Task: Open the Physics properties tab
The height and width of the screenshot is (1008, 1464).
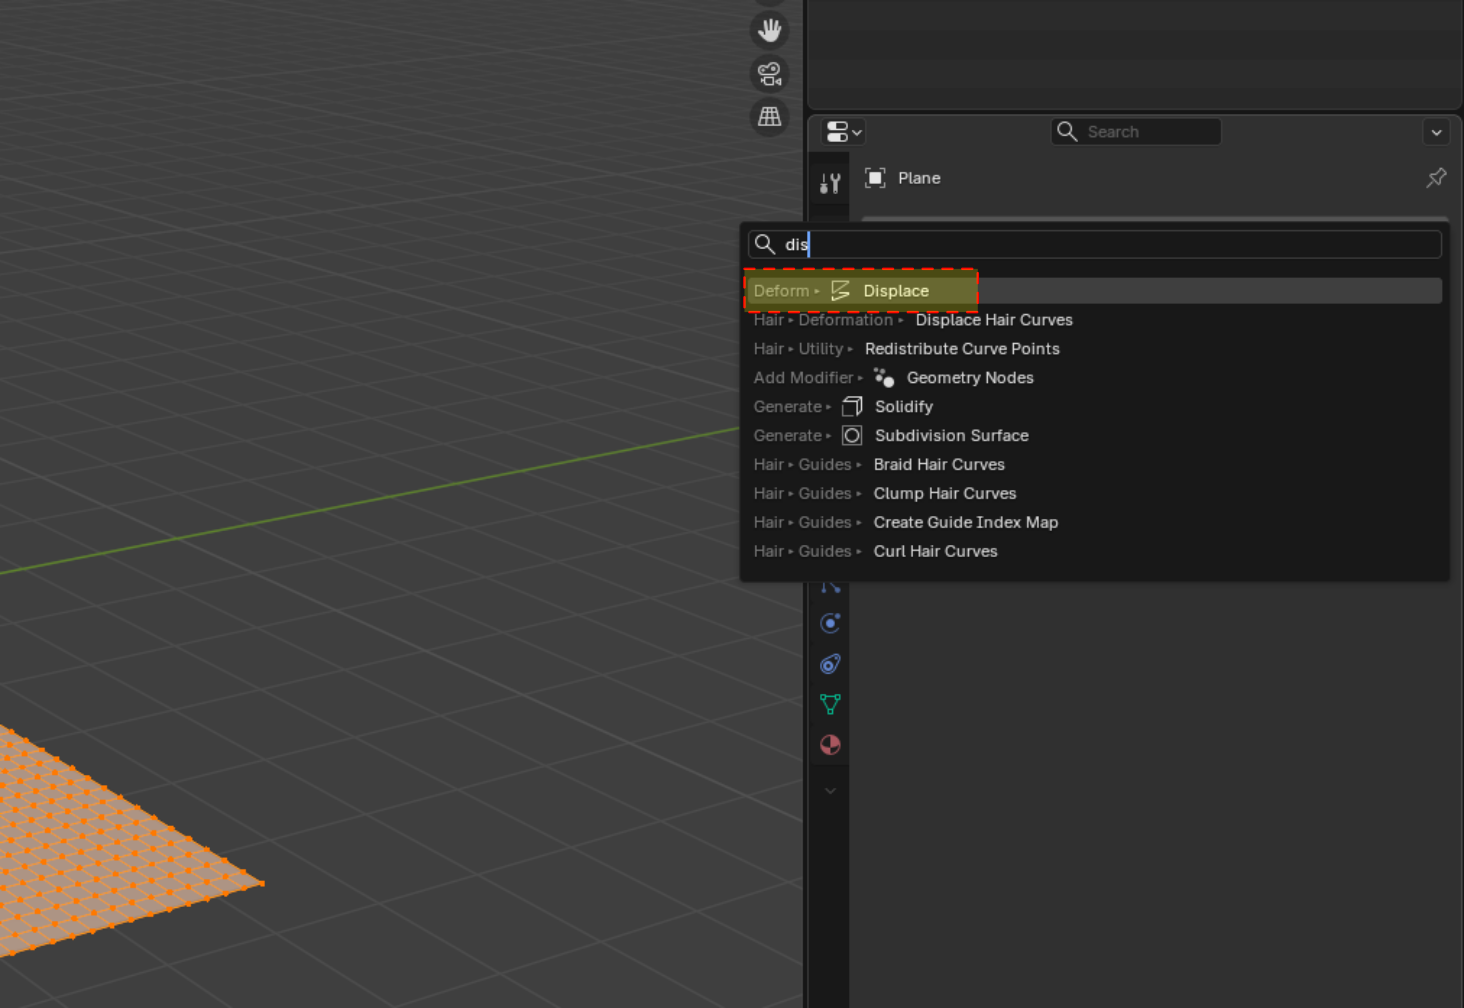Action: tap(830, 623)
